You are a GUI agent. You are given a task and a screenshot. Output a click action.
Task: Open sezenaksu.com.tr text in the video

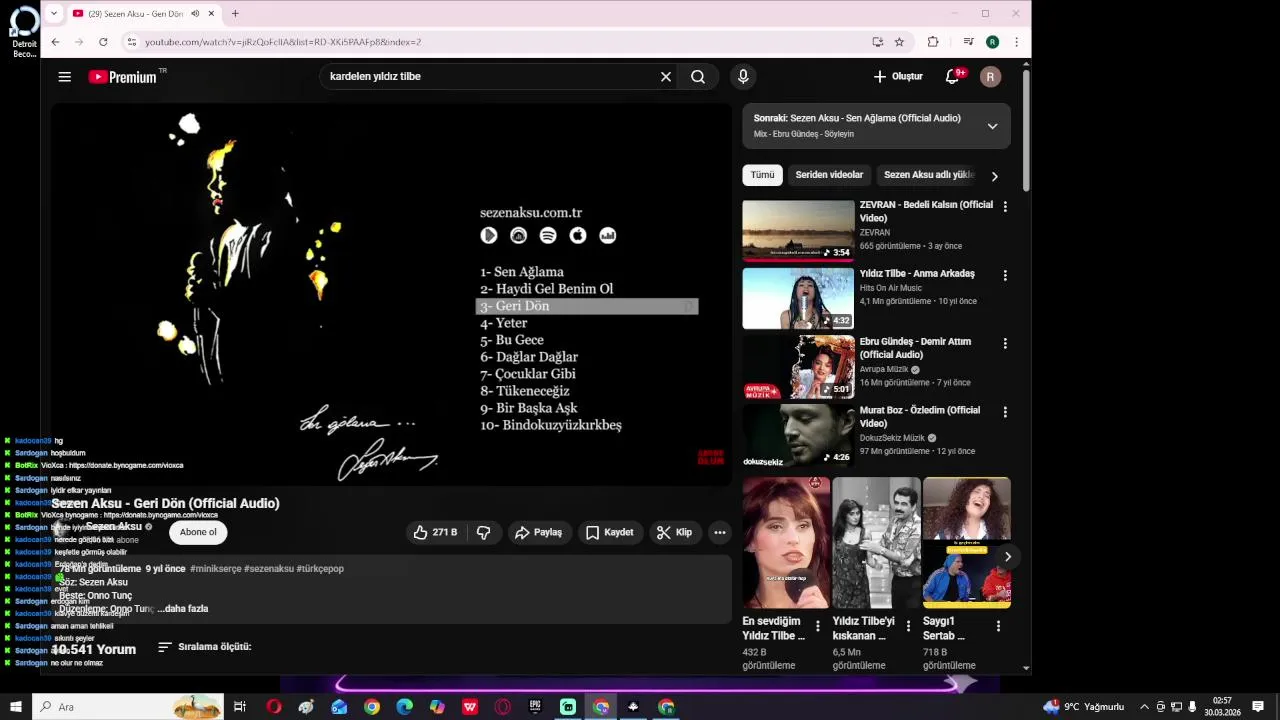[531, 213]
